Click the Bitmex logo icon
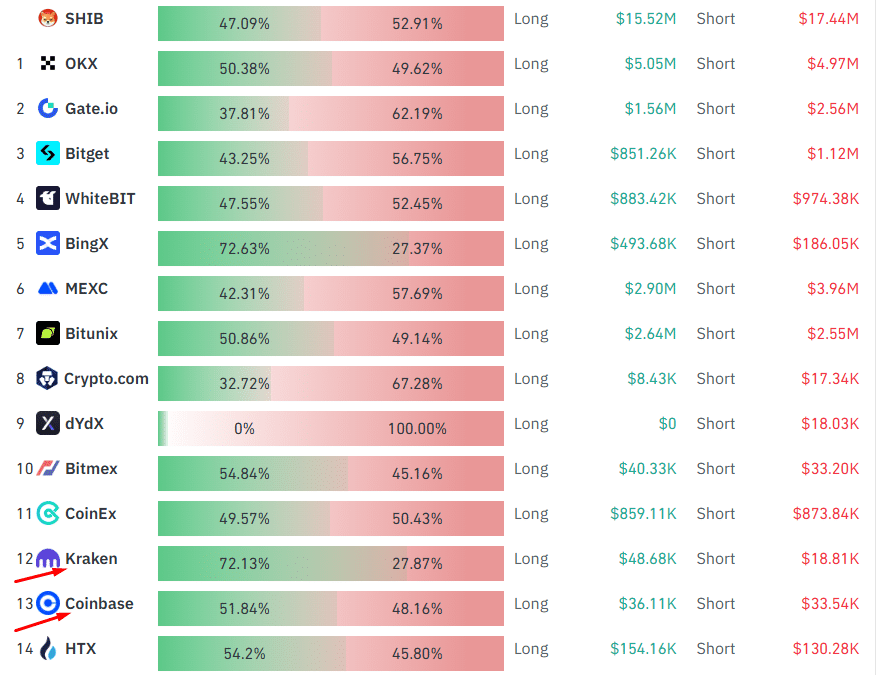The height and width of the screenshot is (675, 876). pyautogui.click(x=48, y=468)
